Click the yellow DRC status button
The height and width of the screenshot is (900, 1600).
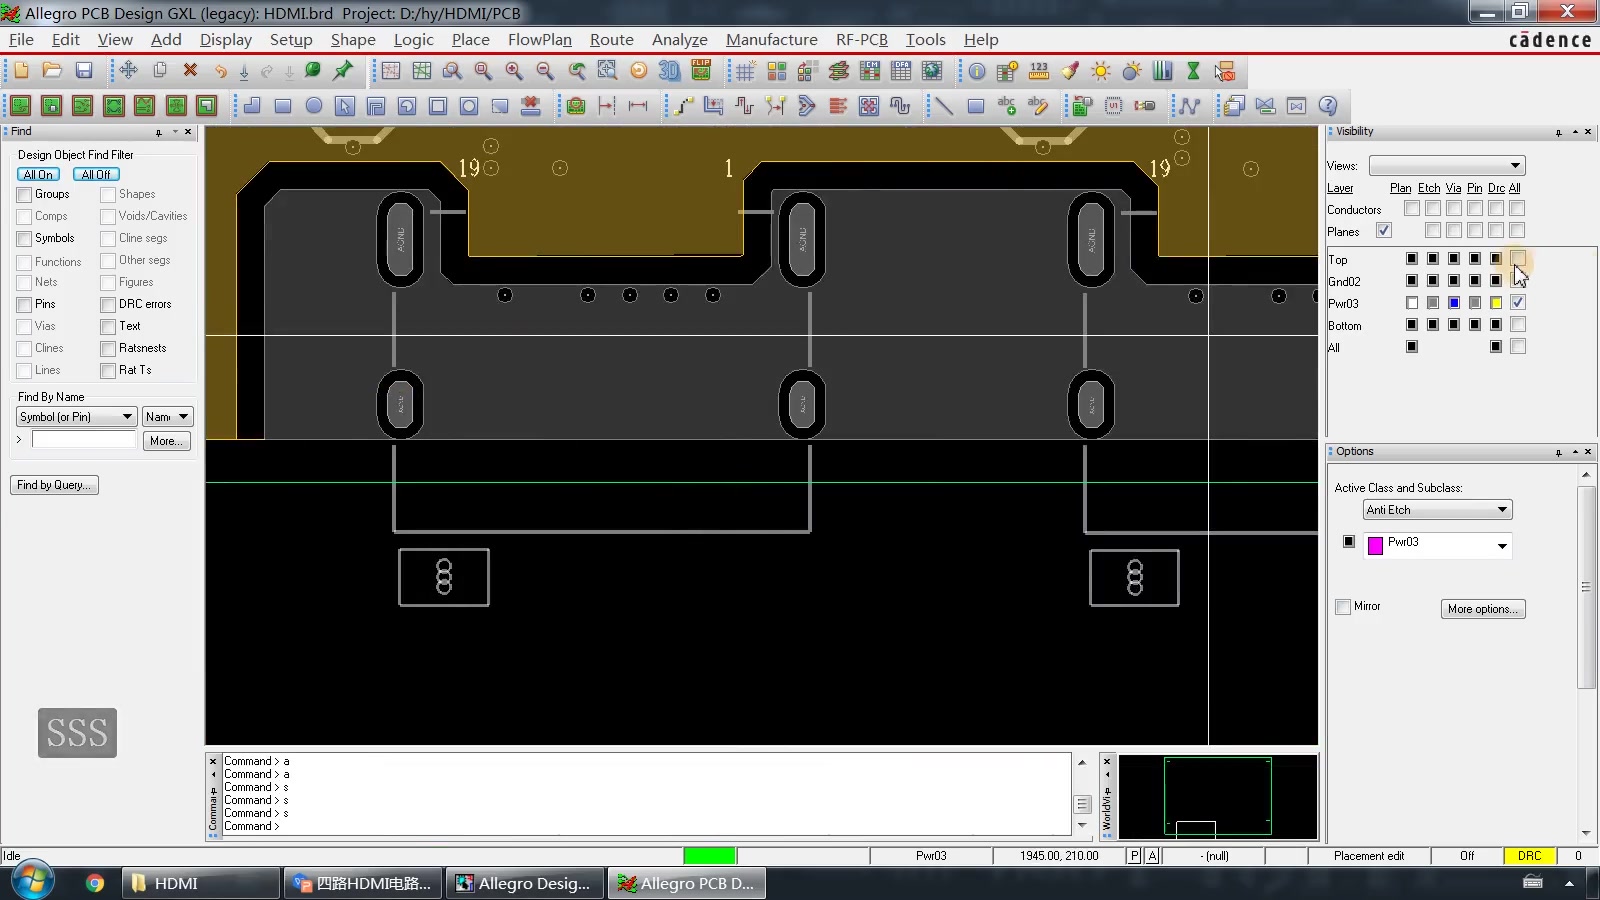(x=1529, y=856)
